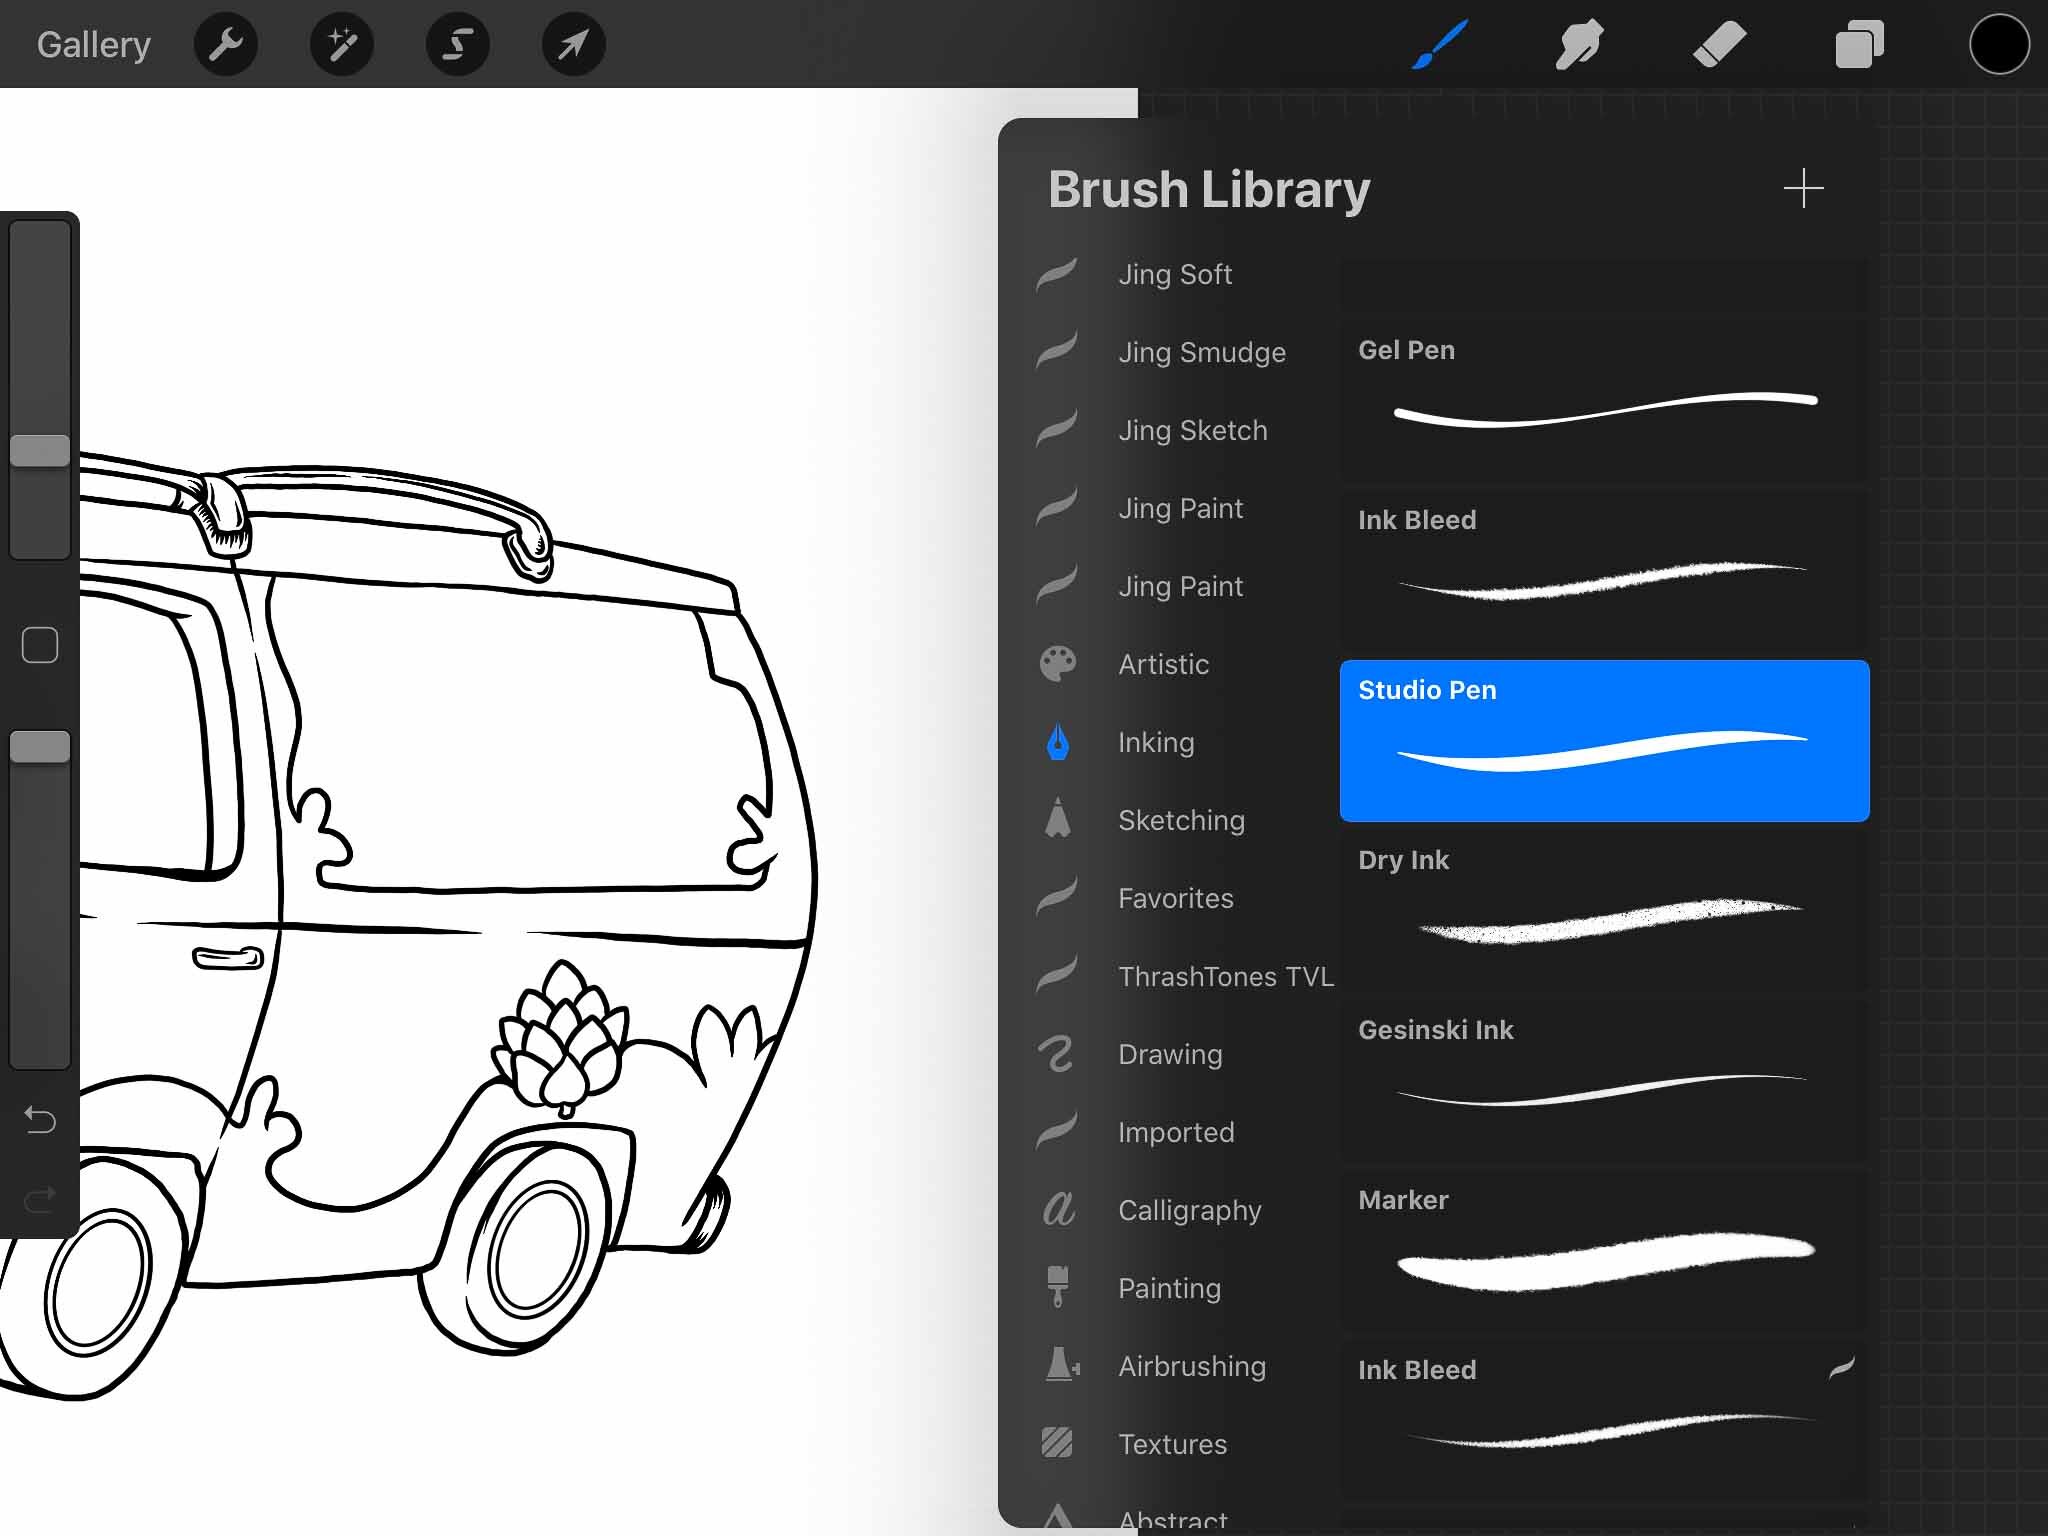Screen dimensions: 2048x1536
Task: Click the brush size slider handle
Action: 40,450
